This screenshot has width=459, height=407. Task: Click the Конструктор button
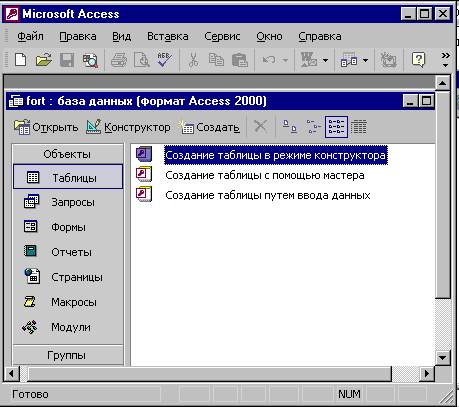click(x=128, y=127)
